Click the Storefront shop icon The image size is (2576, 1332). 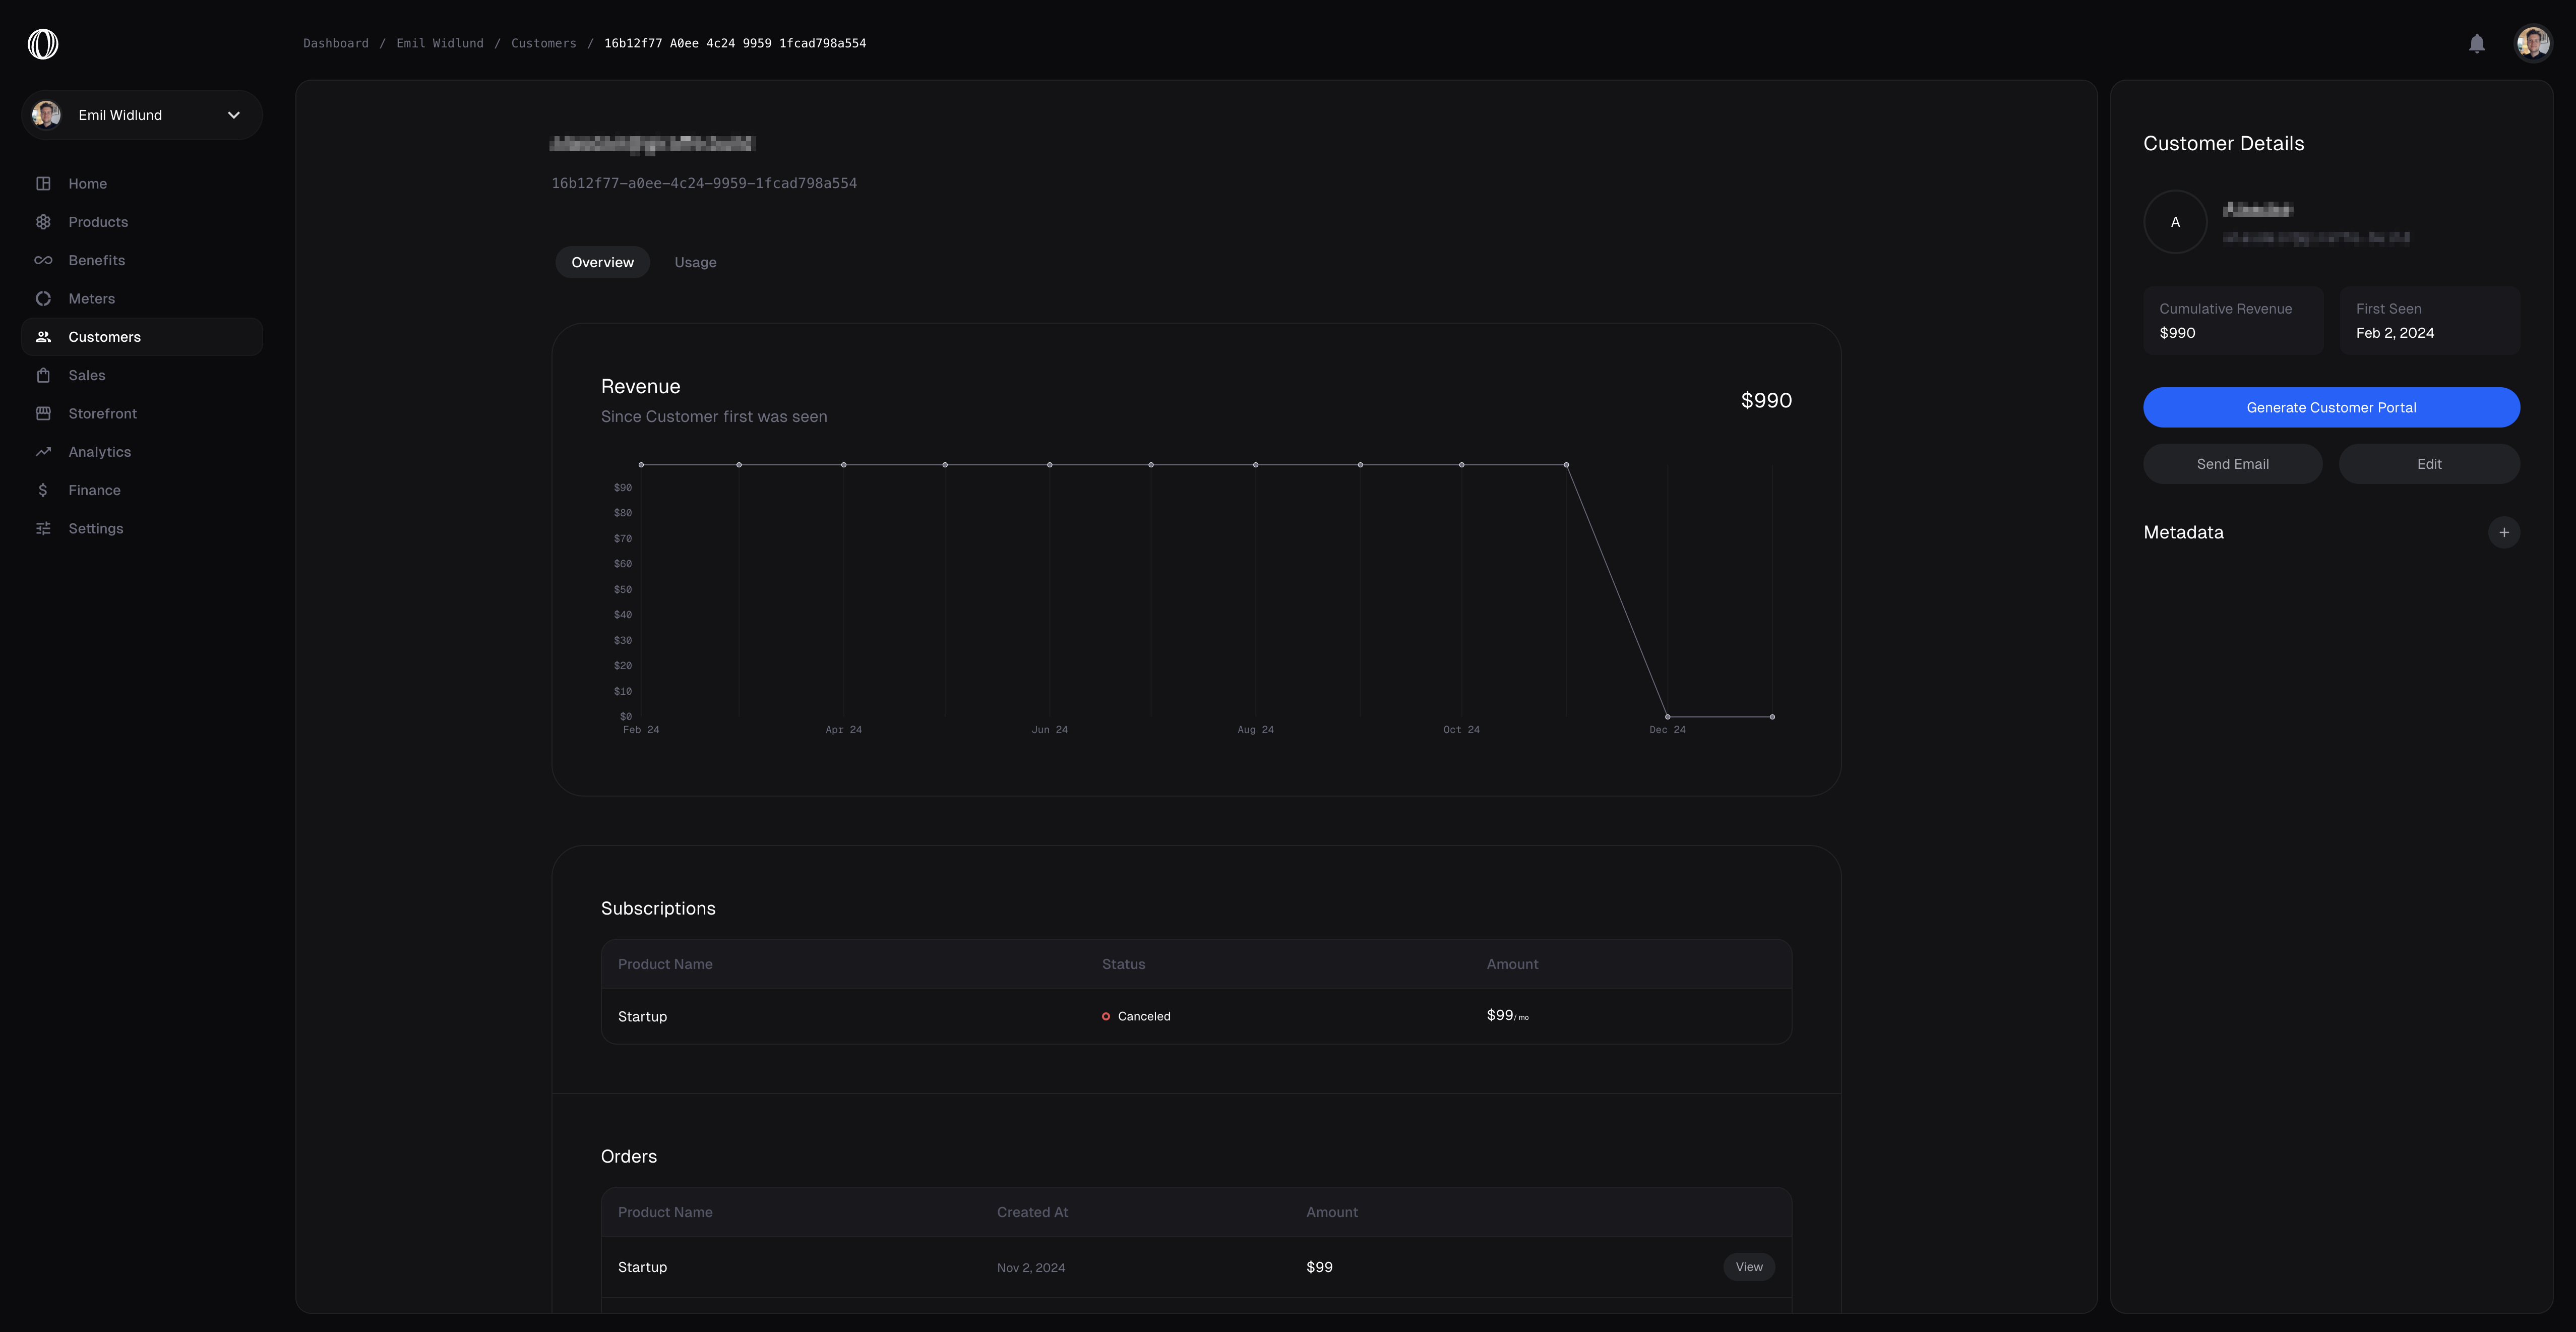coord(43,414)
